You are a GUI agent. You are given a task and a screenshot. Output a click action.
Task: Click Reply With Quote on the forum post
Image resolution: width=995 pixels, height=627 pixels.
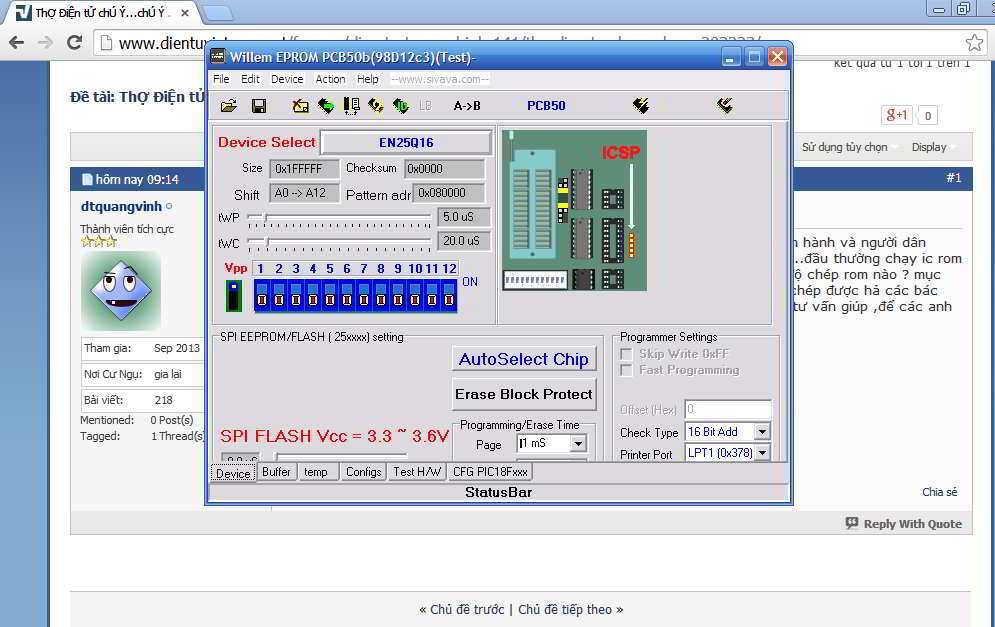click(x=904, y=524)
